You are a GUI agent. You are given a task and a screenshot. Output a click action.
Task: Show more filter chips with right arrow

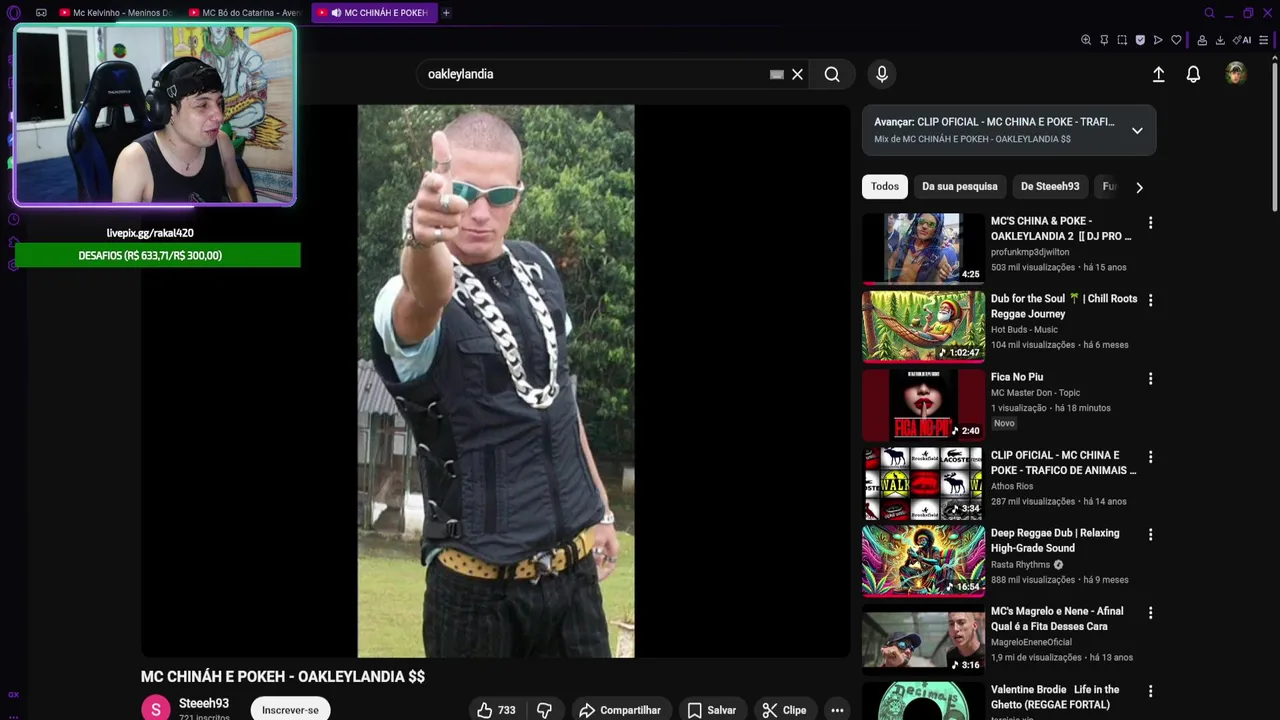(1139, 187)
